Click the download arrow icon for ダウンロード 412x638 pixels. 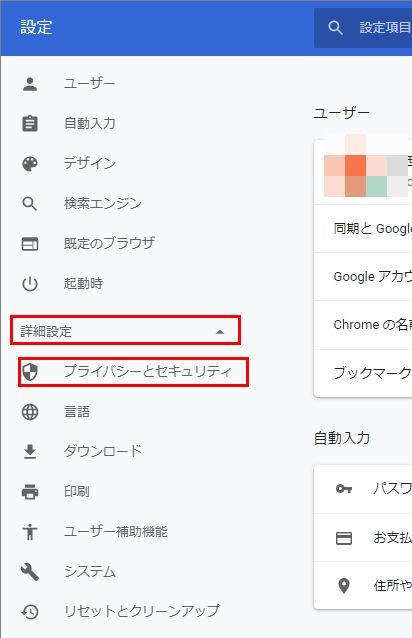30,452
